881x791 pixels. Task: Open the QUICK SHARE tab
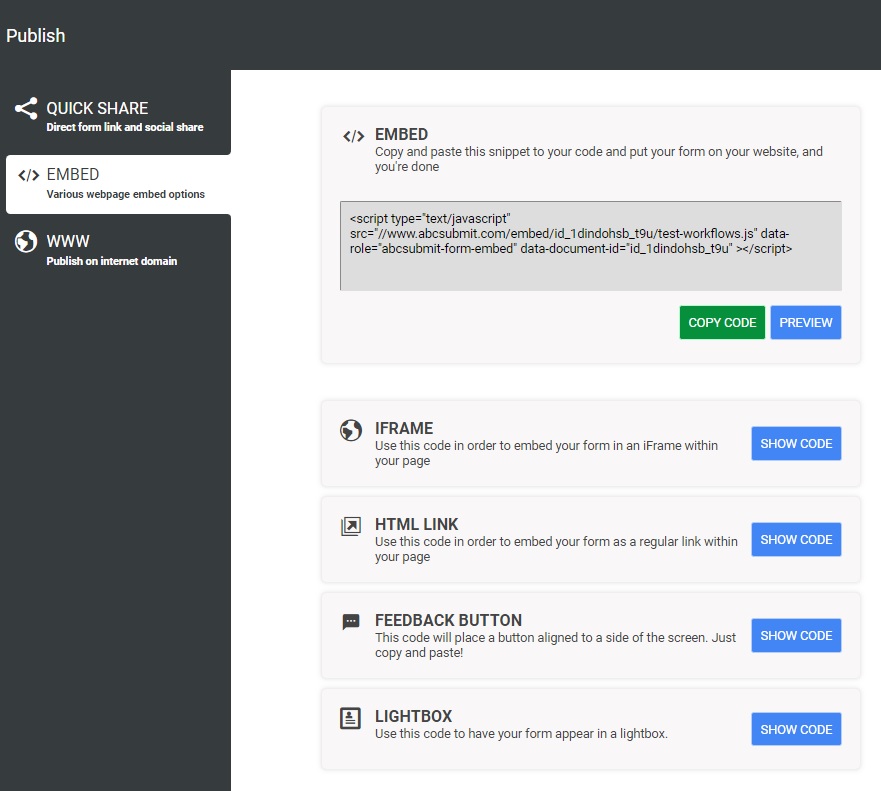point(97,108)
